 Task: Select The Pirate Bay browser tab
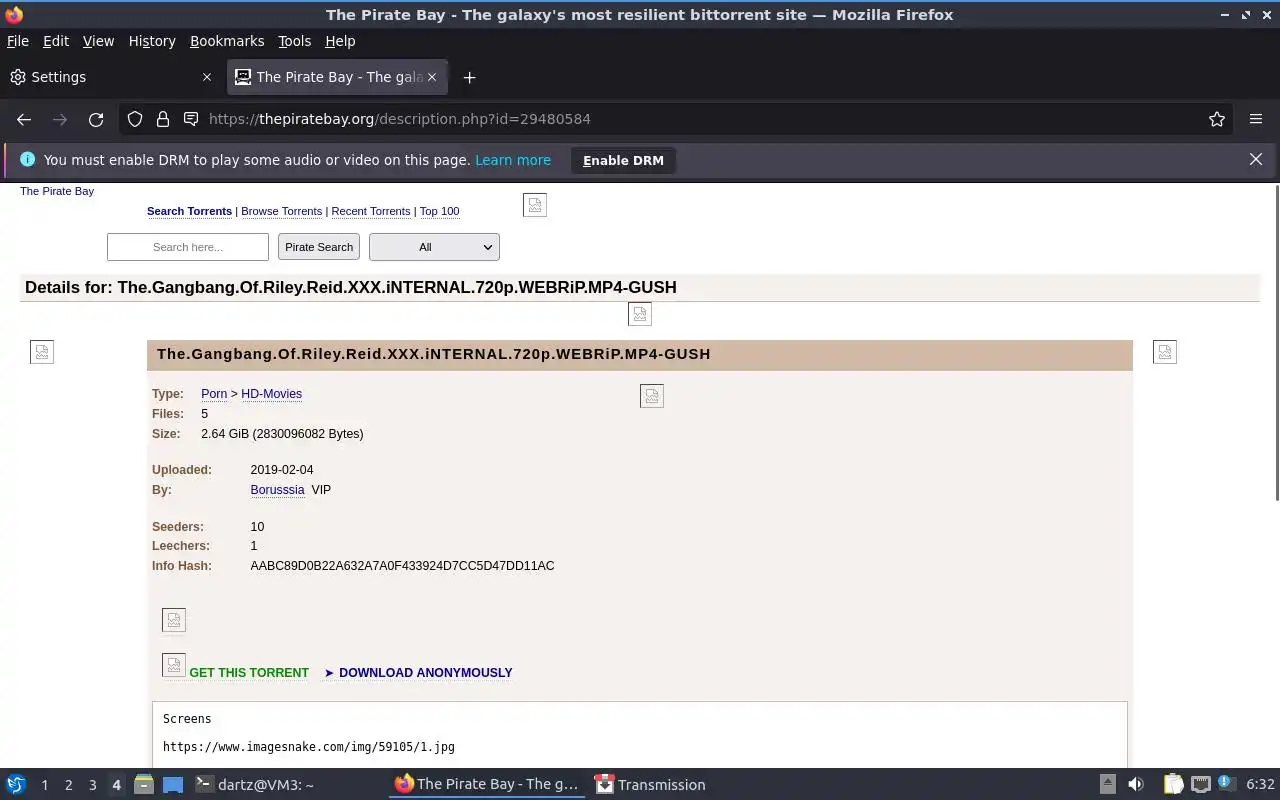(337, 77)
